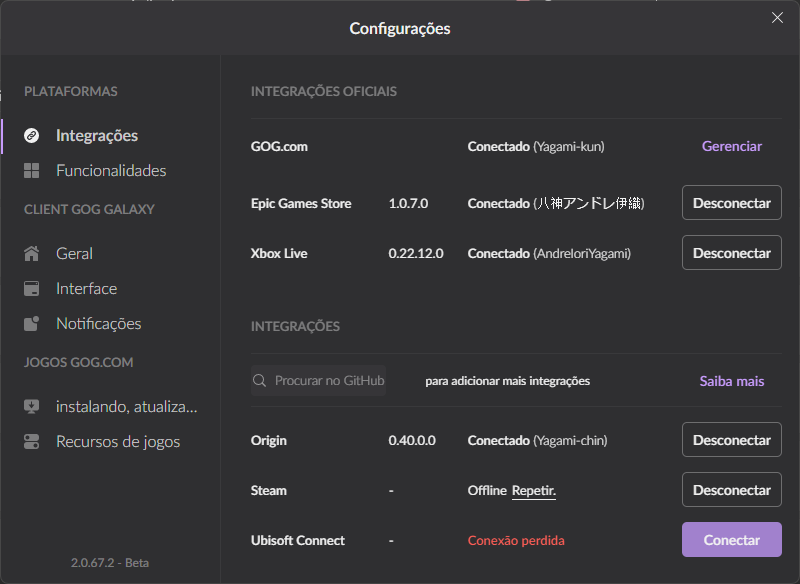Screen dimensions: 800x584
Task: Click the Xbox Live label
Action: click(x=279, y=253)
